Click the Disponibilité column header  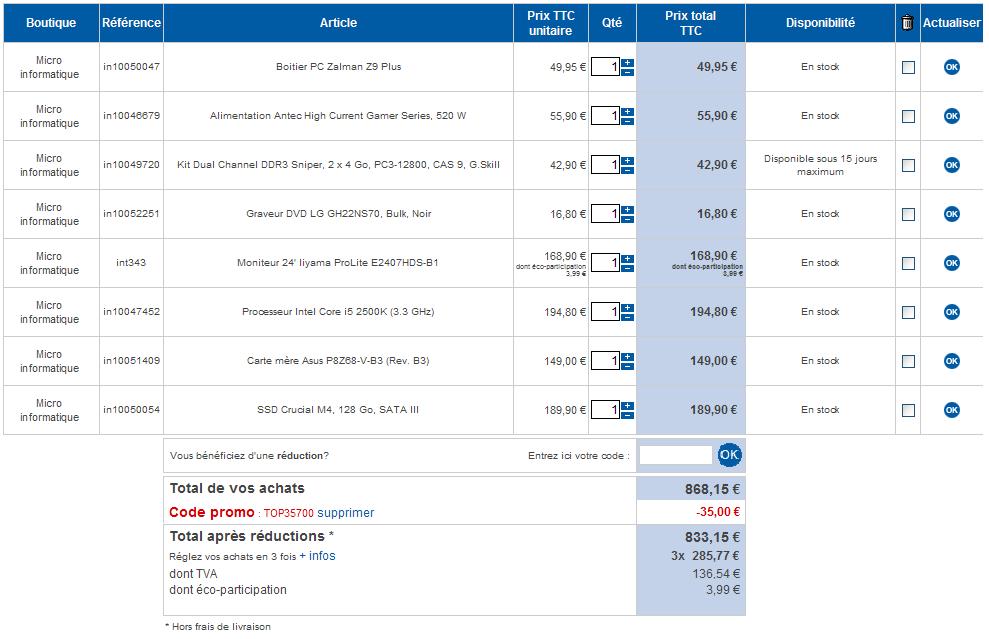pos(820,23)
